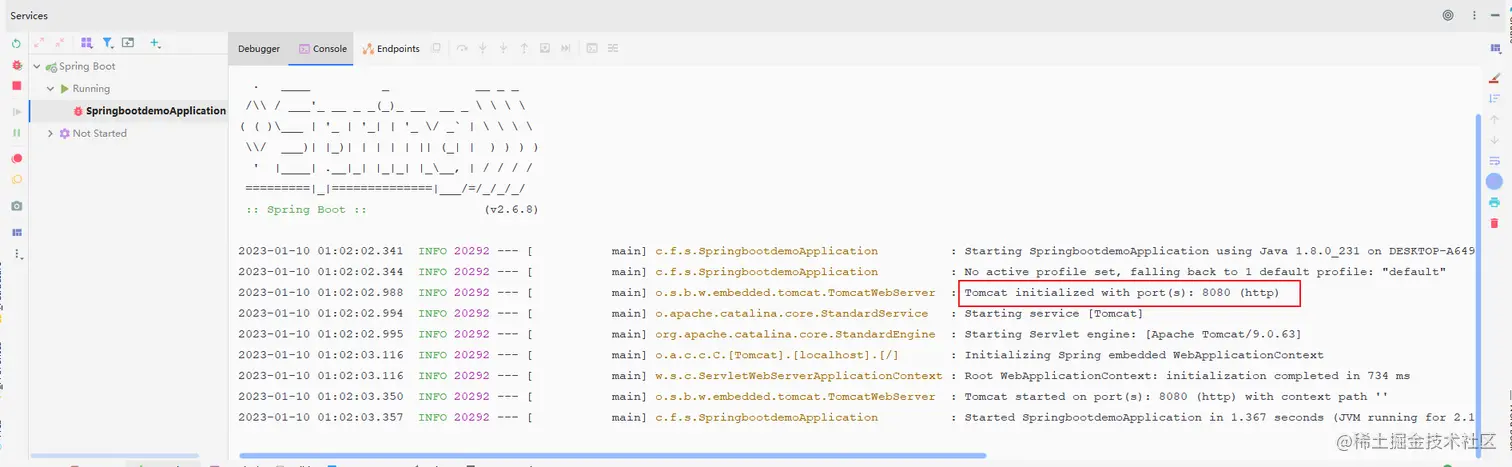
Task: Click the red debug bug icon in left toolbar
Action: 16,65
